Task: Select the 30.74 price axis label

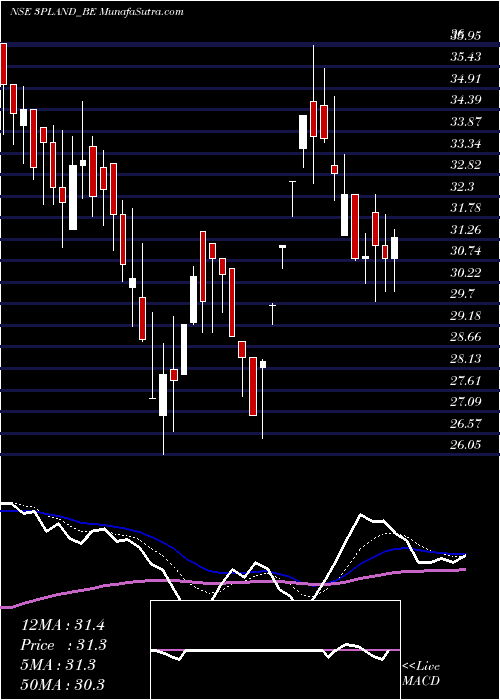Action: coord(466,251)
